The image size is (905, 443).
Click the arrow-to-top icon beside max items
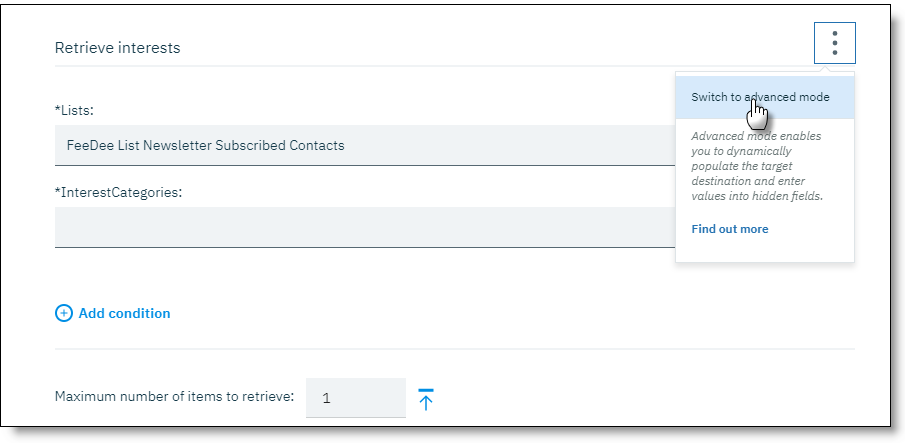pyautogui.click(x=426, y=398)
